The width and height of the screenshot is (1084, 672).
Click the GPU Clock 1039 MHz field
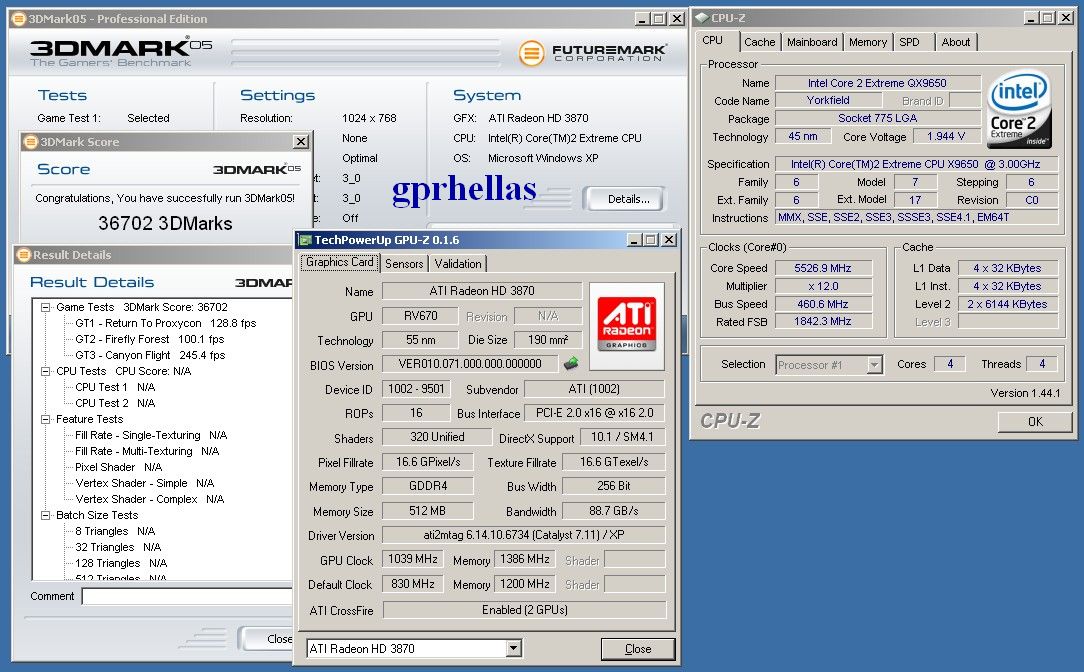pyautogui.click(x=413, y=559)
